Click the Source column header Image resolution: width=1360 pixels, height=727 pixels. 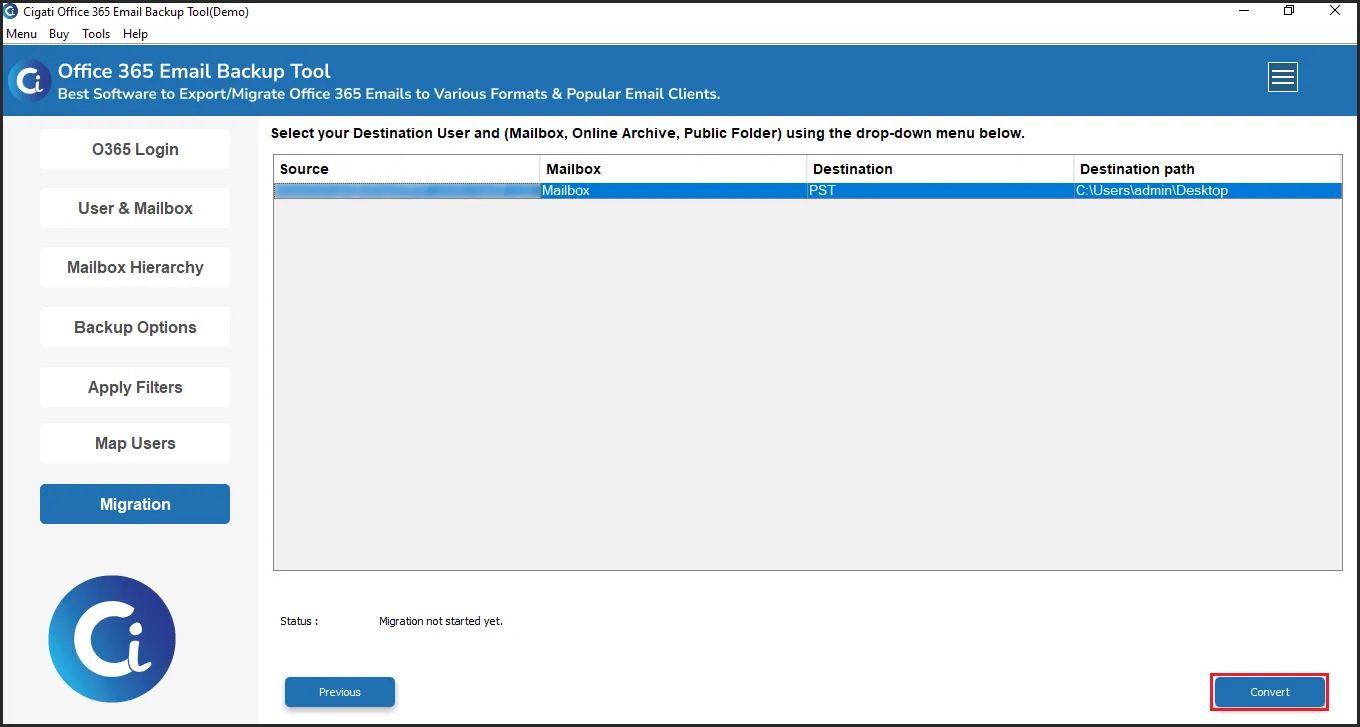point(407,169)
